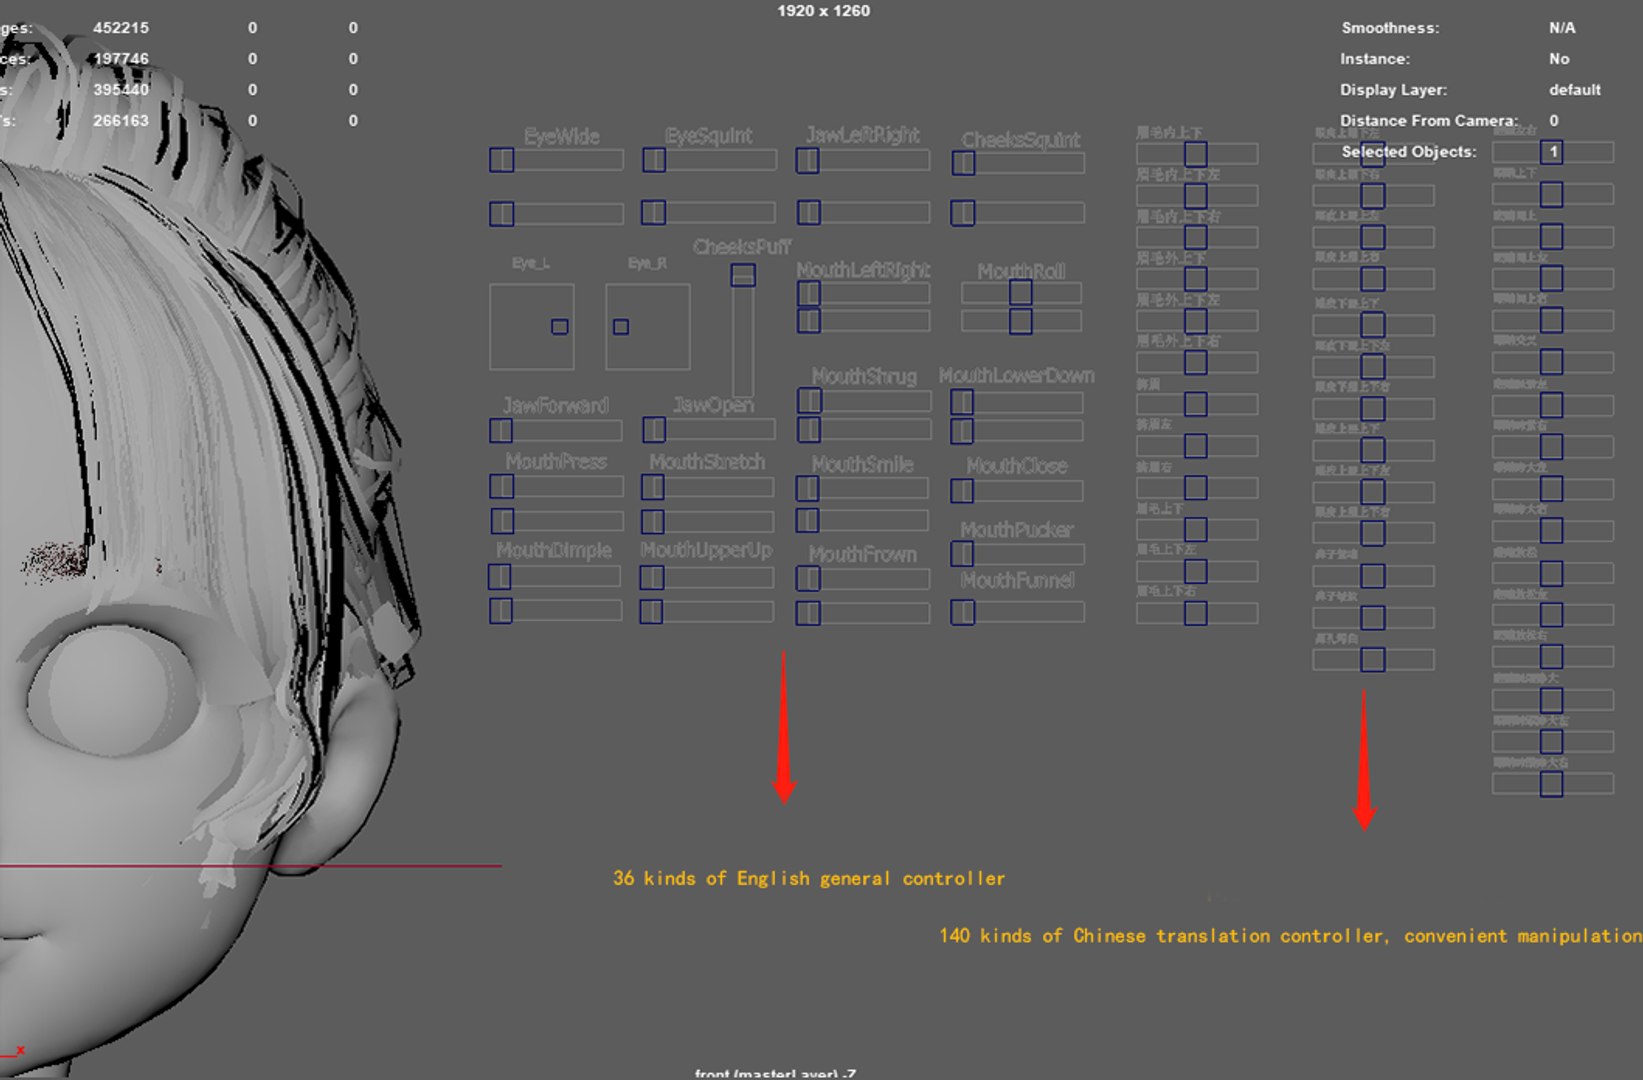Pick the Eye_L controller handle
Viewport: 1643px width, 1080px height.
[x=560, y=327]
